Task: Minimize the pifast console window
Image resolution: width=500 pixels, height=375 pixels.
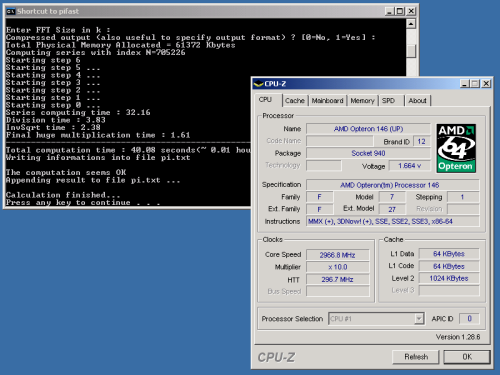Action: tap(390, 11)
